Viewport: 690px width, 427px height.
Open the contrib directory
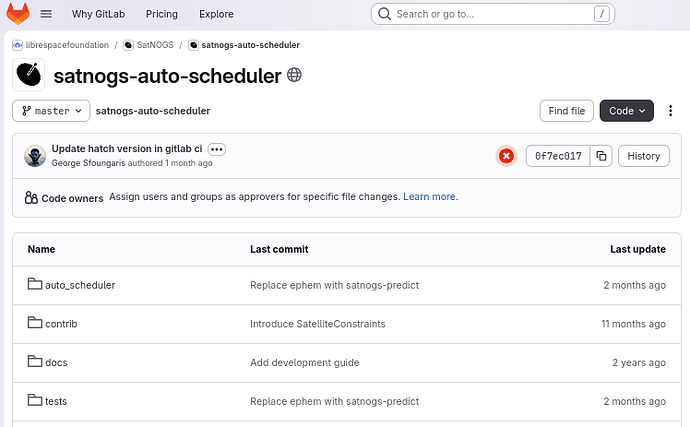[x=61, y=324]
